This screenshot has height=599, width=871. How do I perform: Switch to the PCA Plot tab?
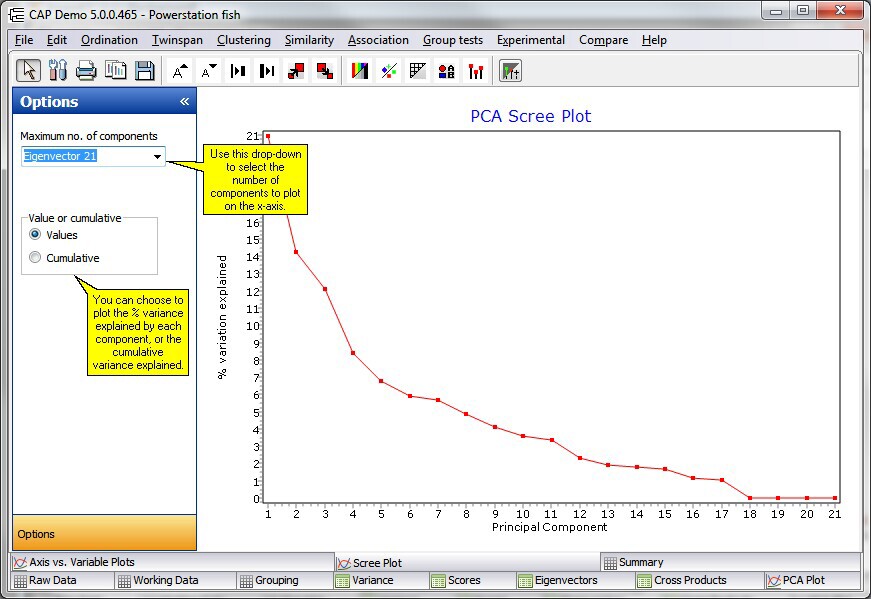tap(812, 580)
